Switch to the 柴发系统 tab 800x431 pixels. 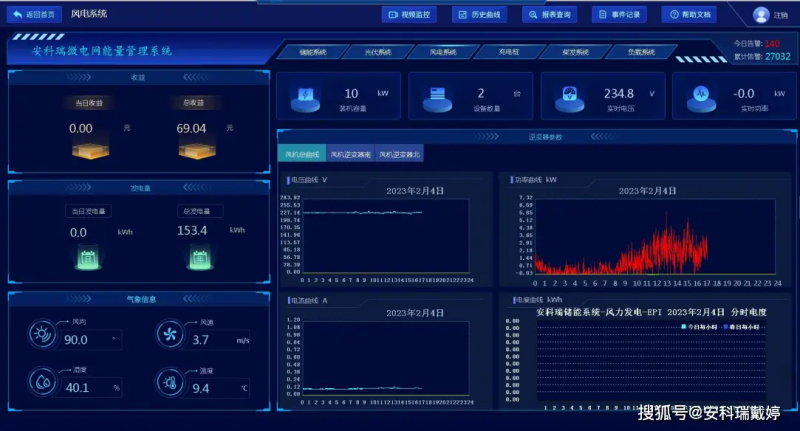576,52
